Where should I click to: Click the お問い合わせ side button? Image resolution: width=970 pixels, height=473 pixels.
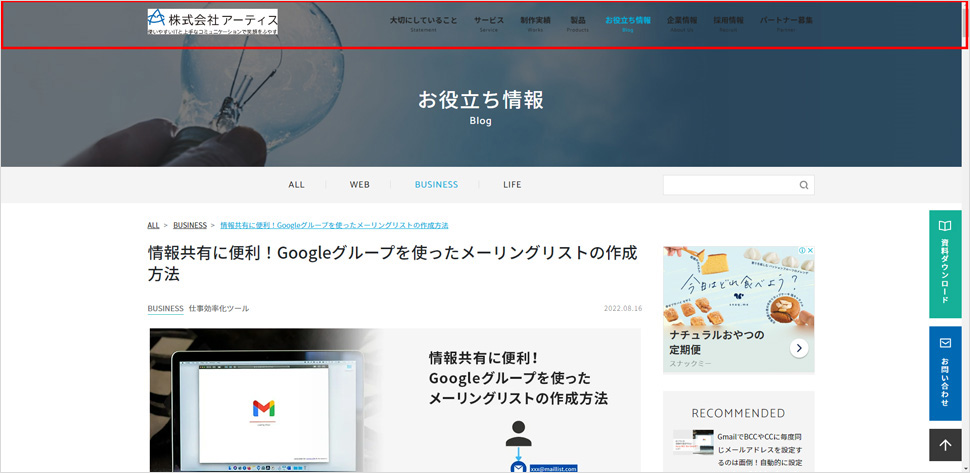coord(945,373)
